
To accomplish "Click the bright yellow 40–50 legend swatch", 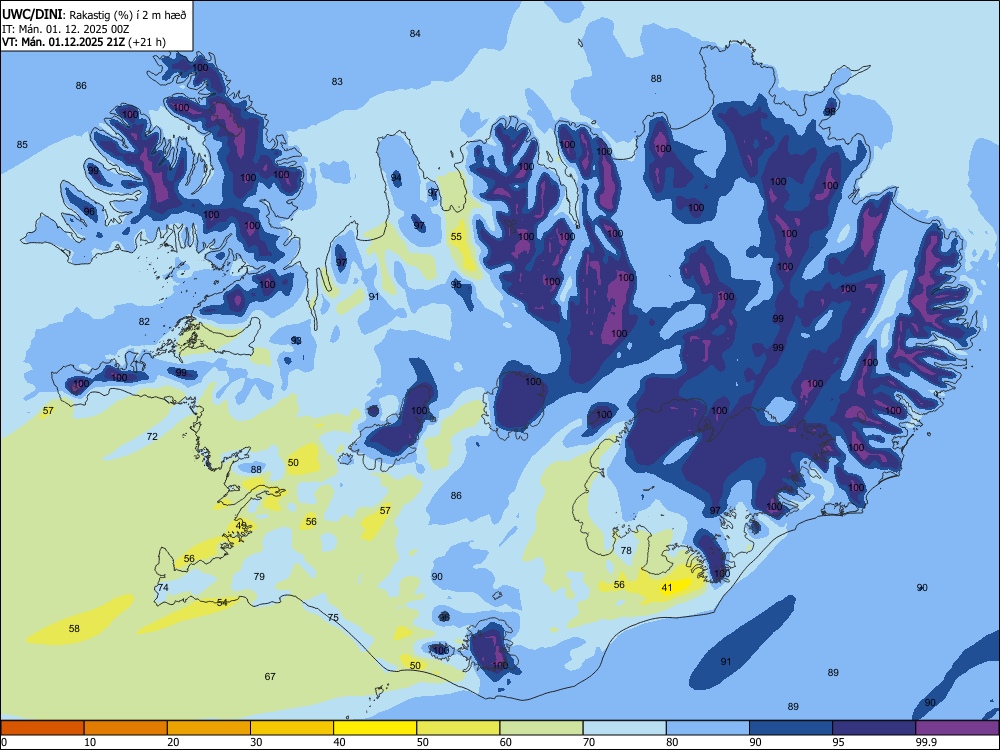I will click(375, 728).
